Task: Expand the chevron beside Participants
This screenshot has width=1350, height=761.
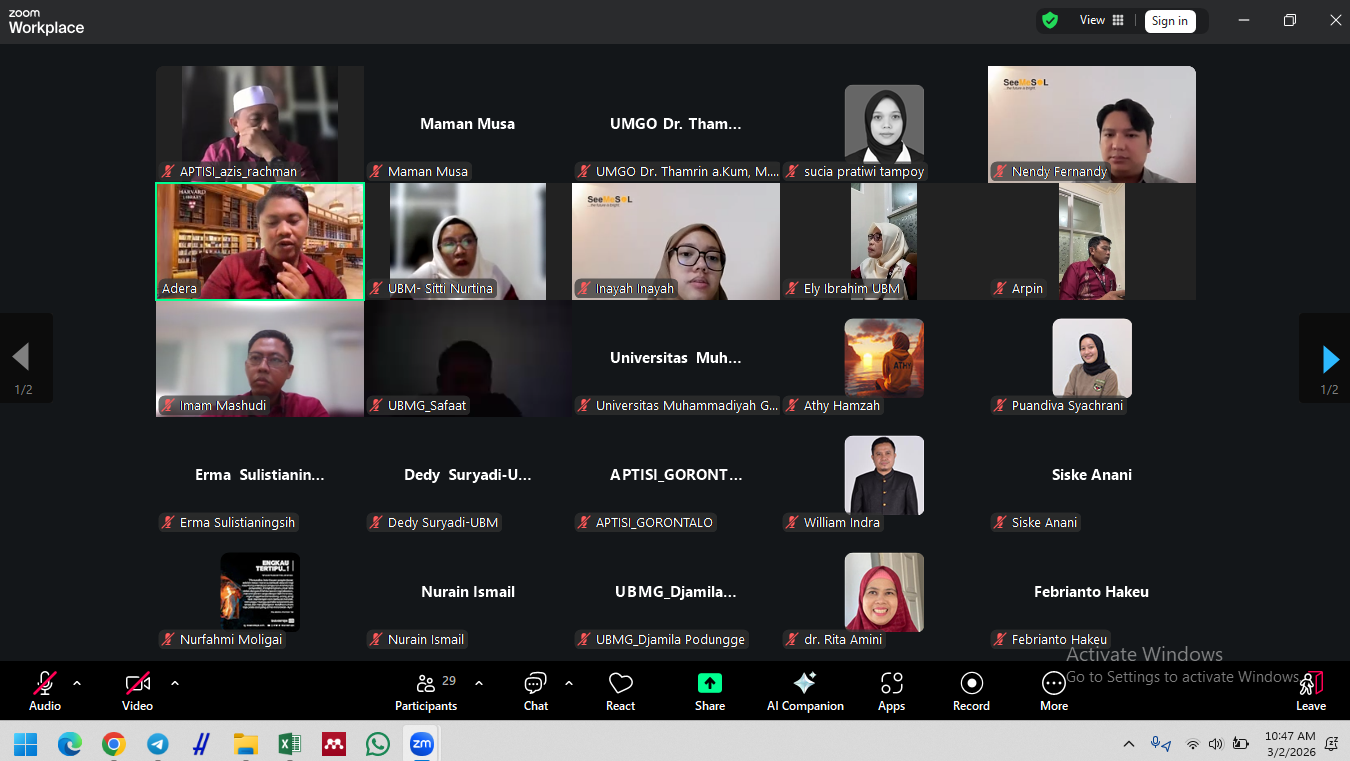Action: click(x=479, y=684)
